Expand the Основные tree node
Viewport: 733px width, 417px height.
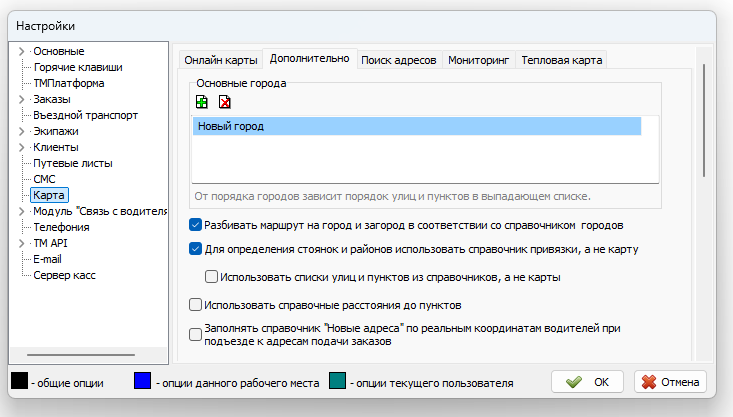(21, 51)
